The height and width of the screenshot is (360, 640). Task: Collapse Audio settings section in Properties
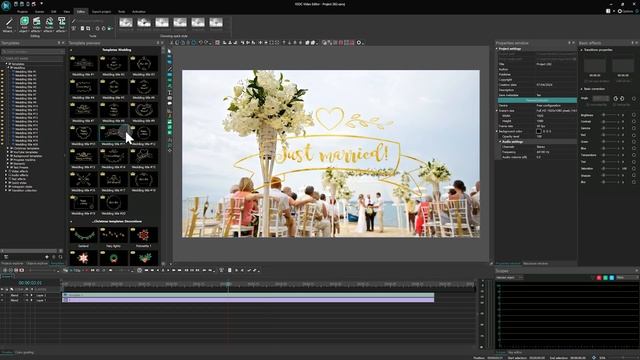click(x=500, y=142)
